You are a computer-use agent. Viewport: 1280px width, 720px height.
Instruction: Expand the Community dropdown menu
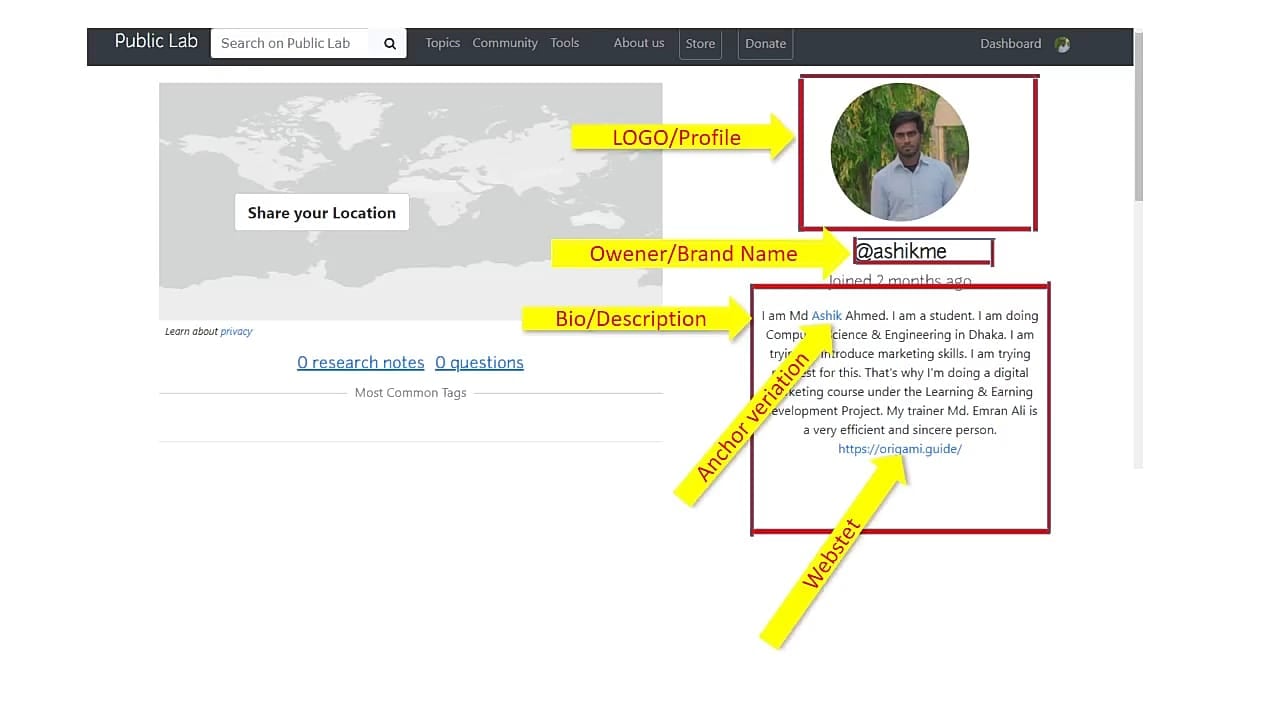click(504, 43)
